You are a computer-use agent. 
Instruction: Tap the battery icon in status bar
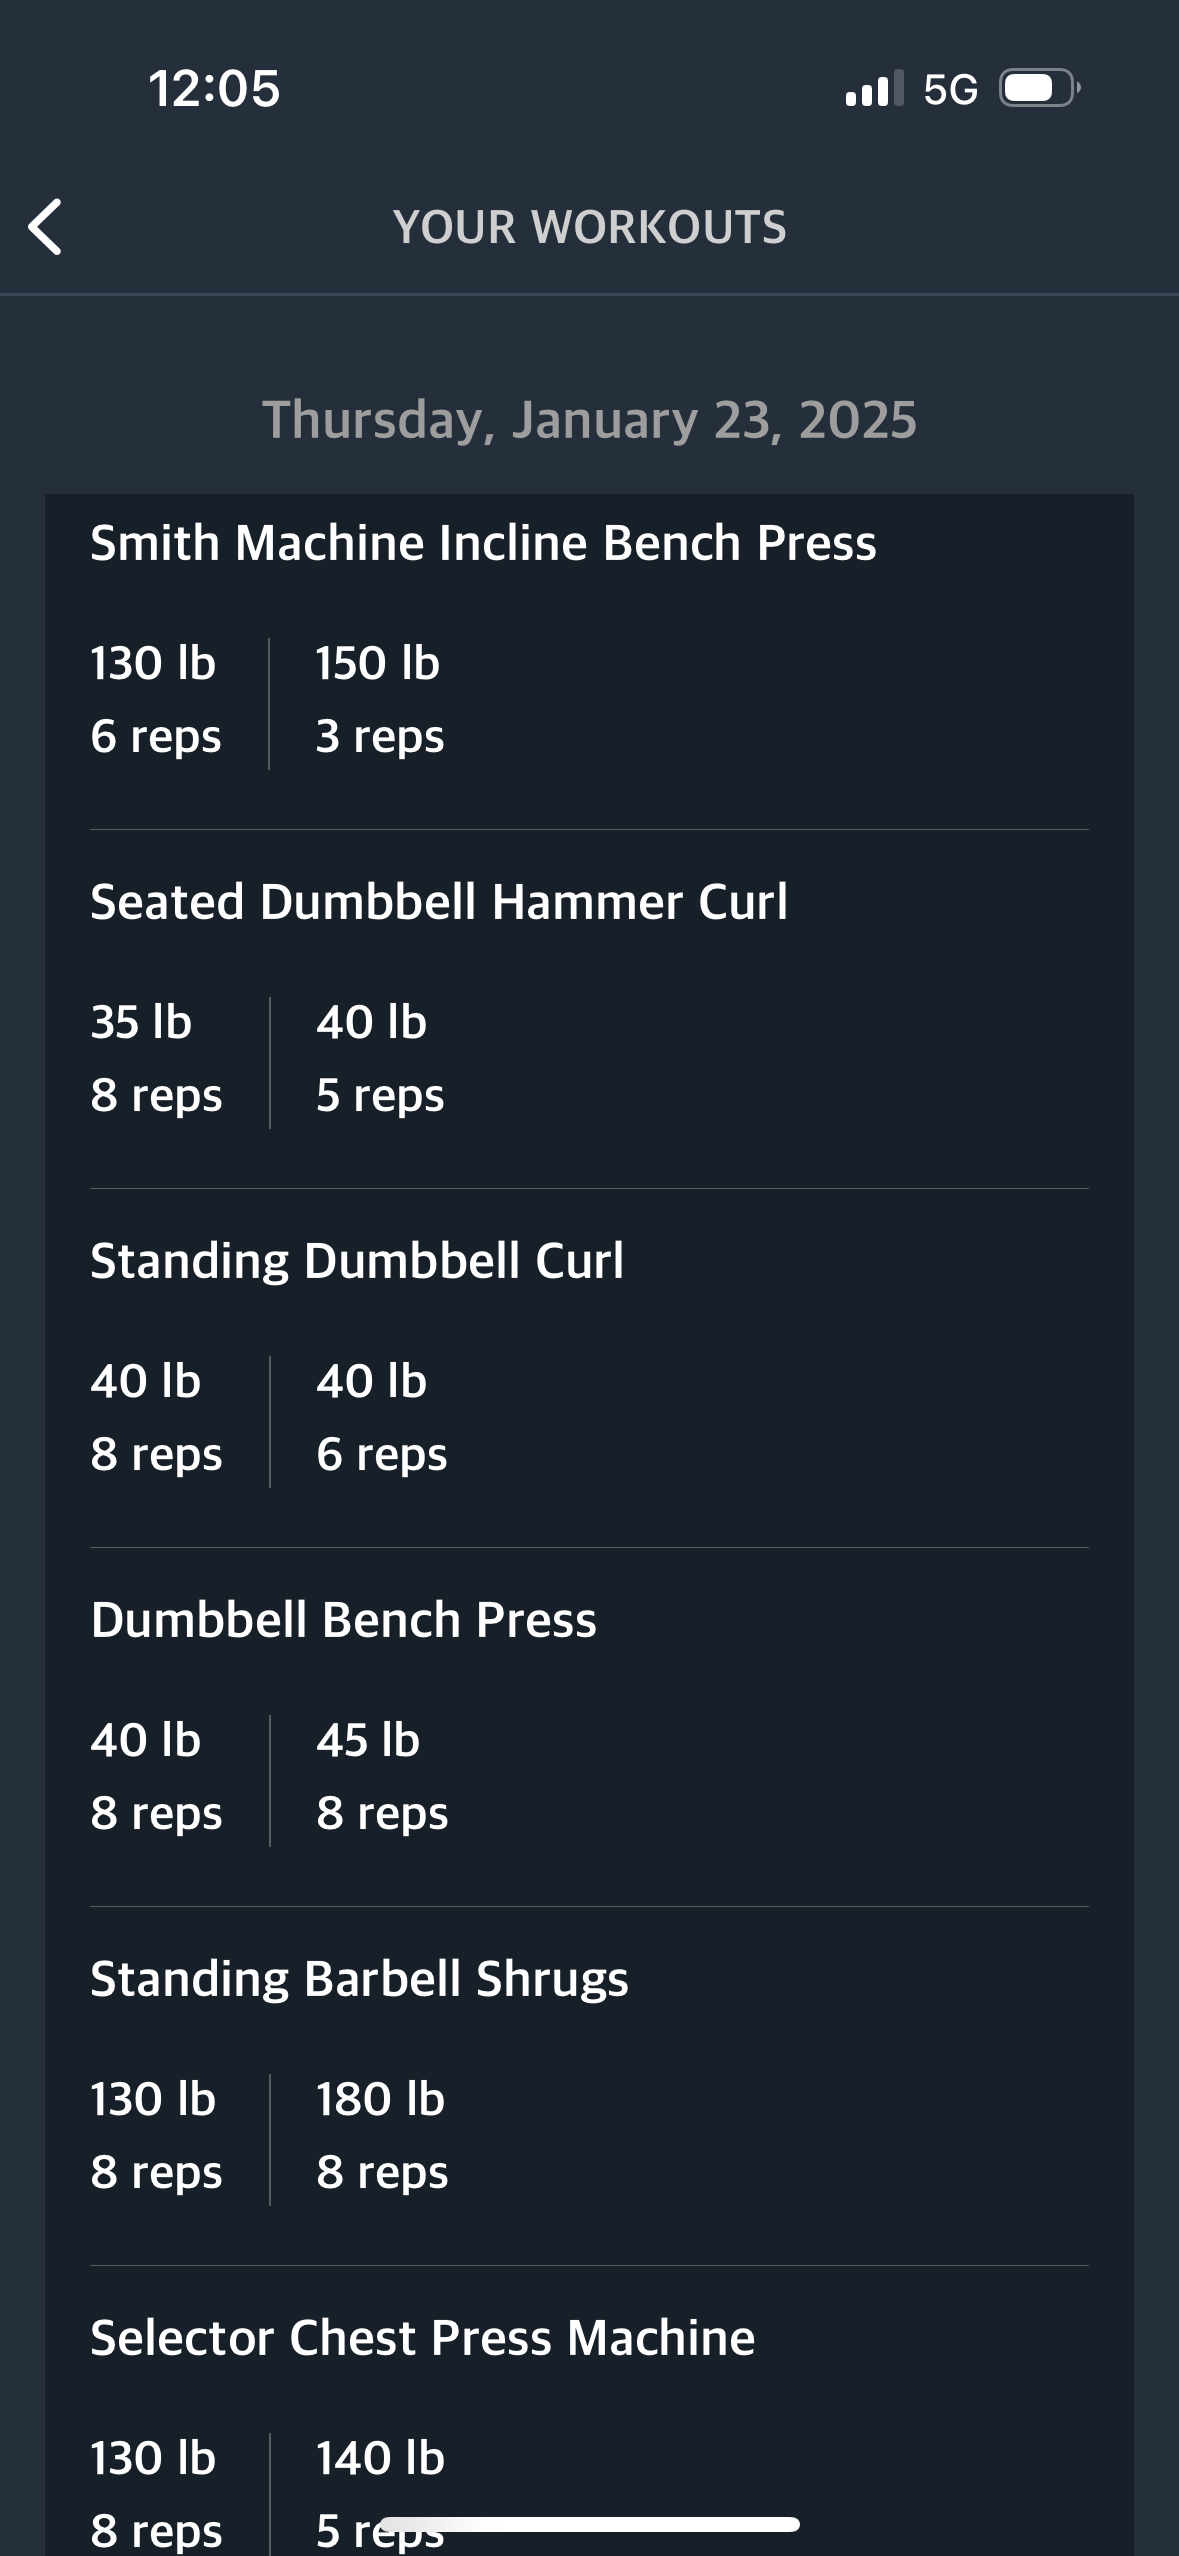click(1040, 88)
